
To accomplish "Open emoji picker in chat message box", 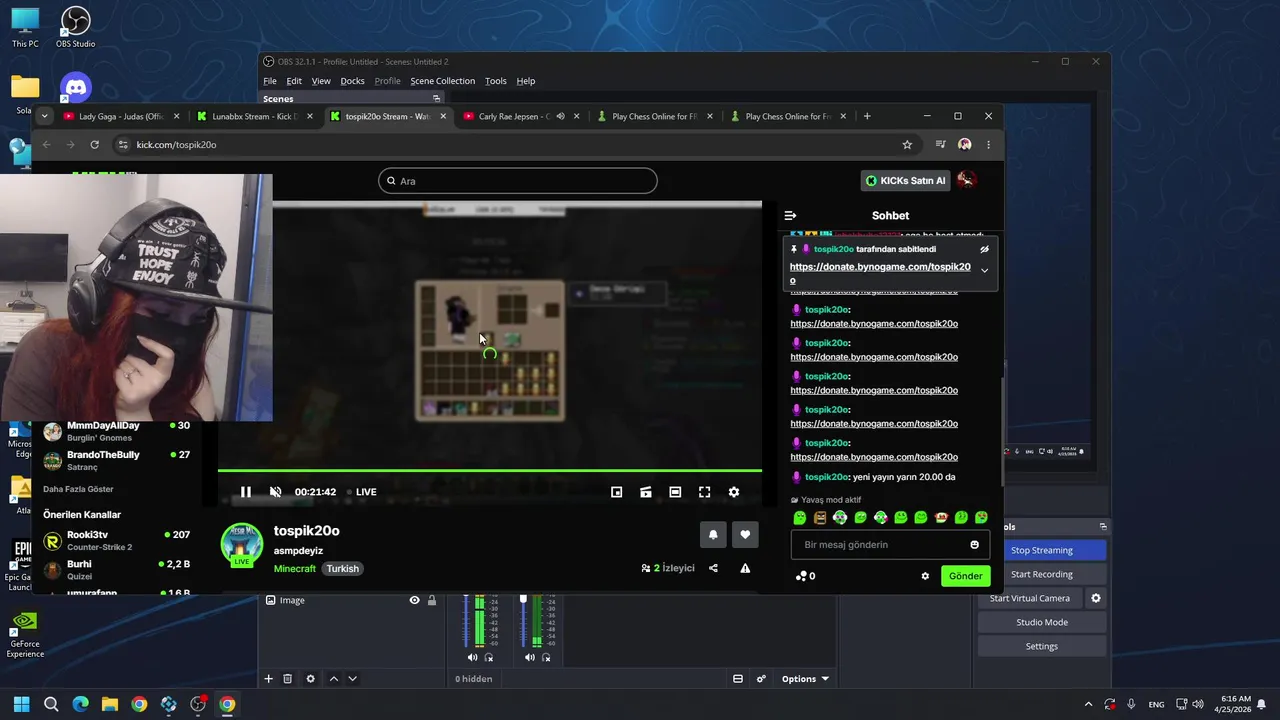I will pyautogui.click(x=974, y=545).
